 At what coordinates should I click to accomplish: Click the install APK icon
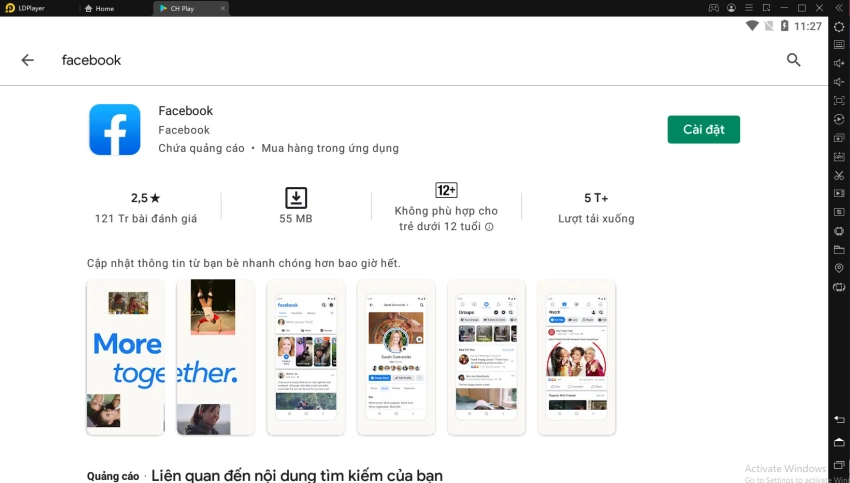[x=839, y=157]
